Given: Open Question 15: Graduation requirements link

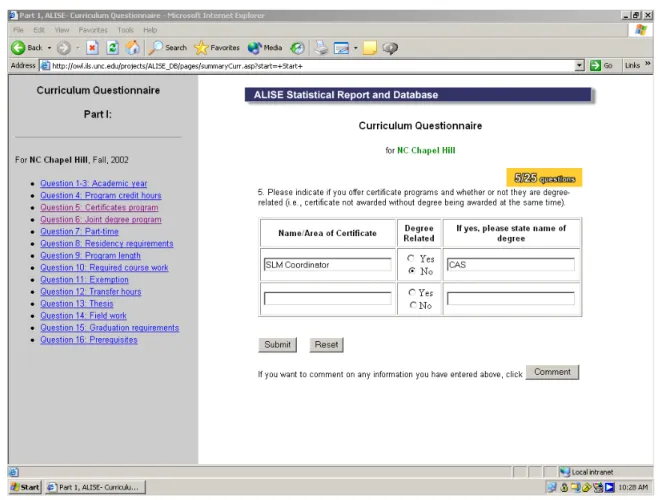Looking at the screenshot, I should [110, 328].
